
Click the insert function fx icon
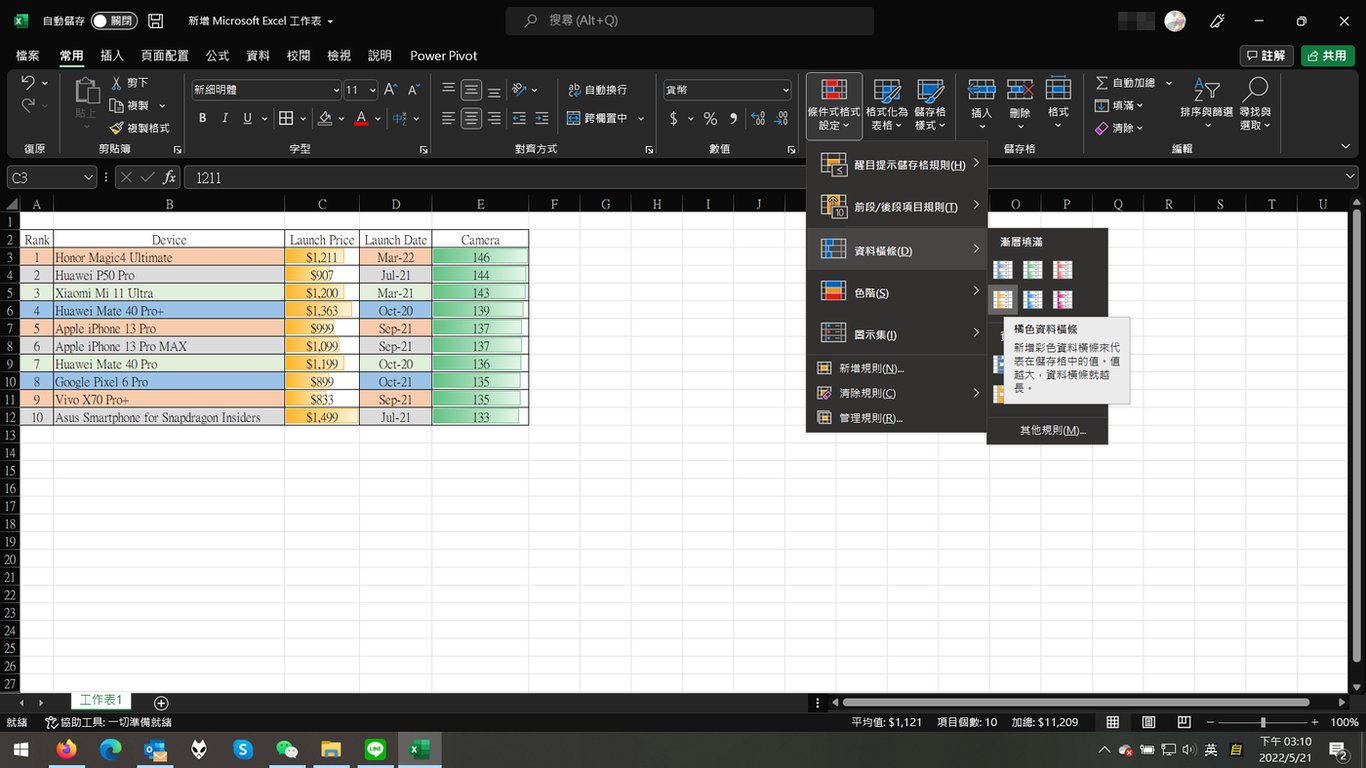tap(169, 177)
